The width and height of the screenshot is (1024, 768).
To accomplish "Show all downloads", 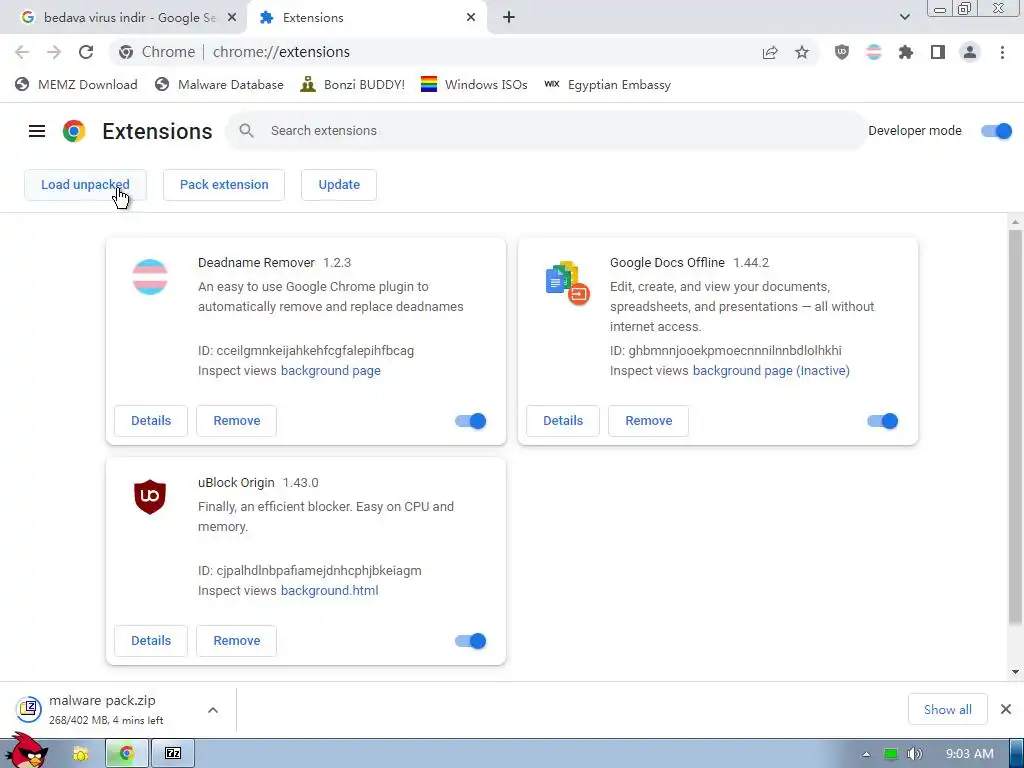I will [948, 710].
